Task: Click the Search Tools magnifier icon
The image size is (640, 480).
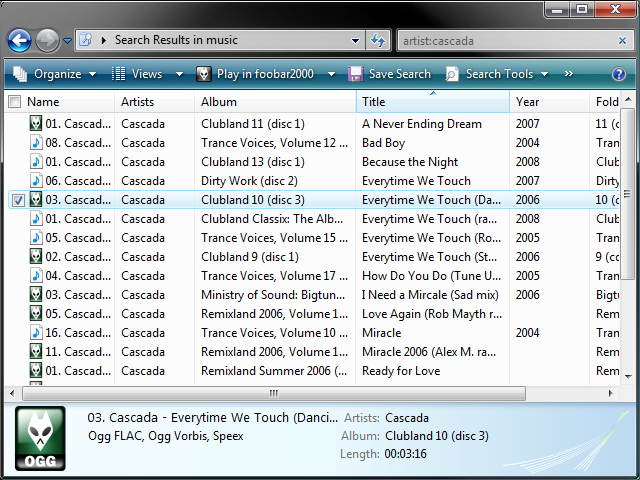Action: click(452, 74)
